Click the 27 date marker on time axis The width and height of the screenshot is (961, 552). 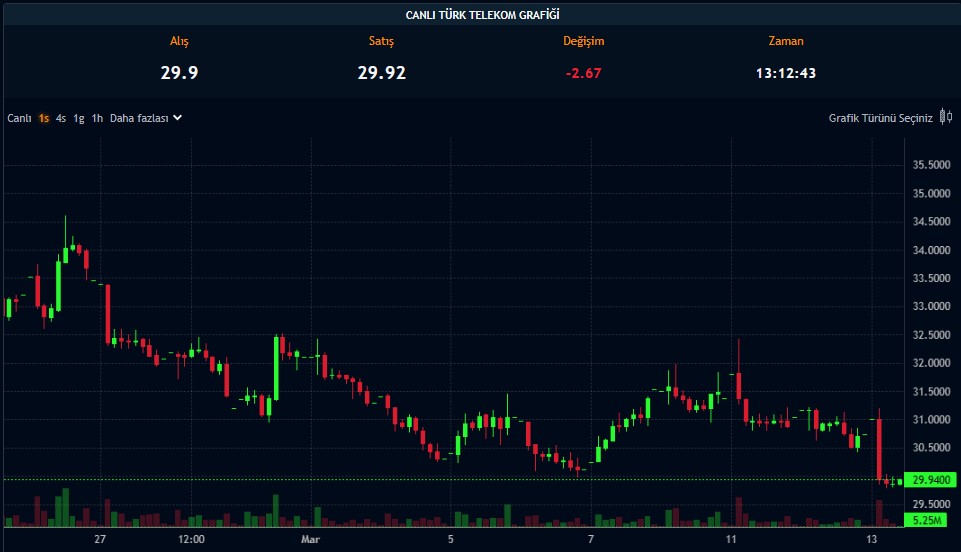click(100, 539)
